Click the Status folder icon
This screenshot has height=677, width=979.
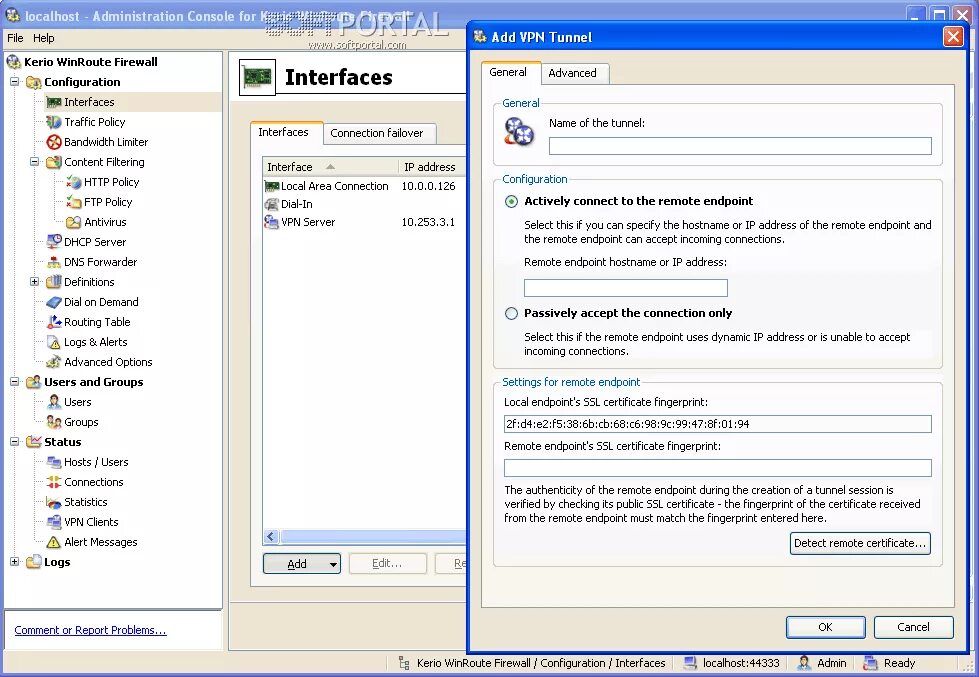[34, 442]
